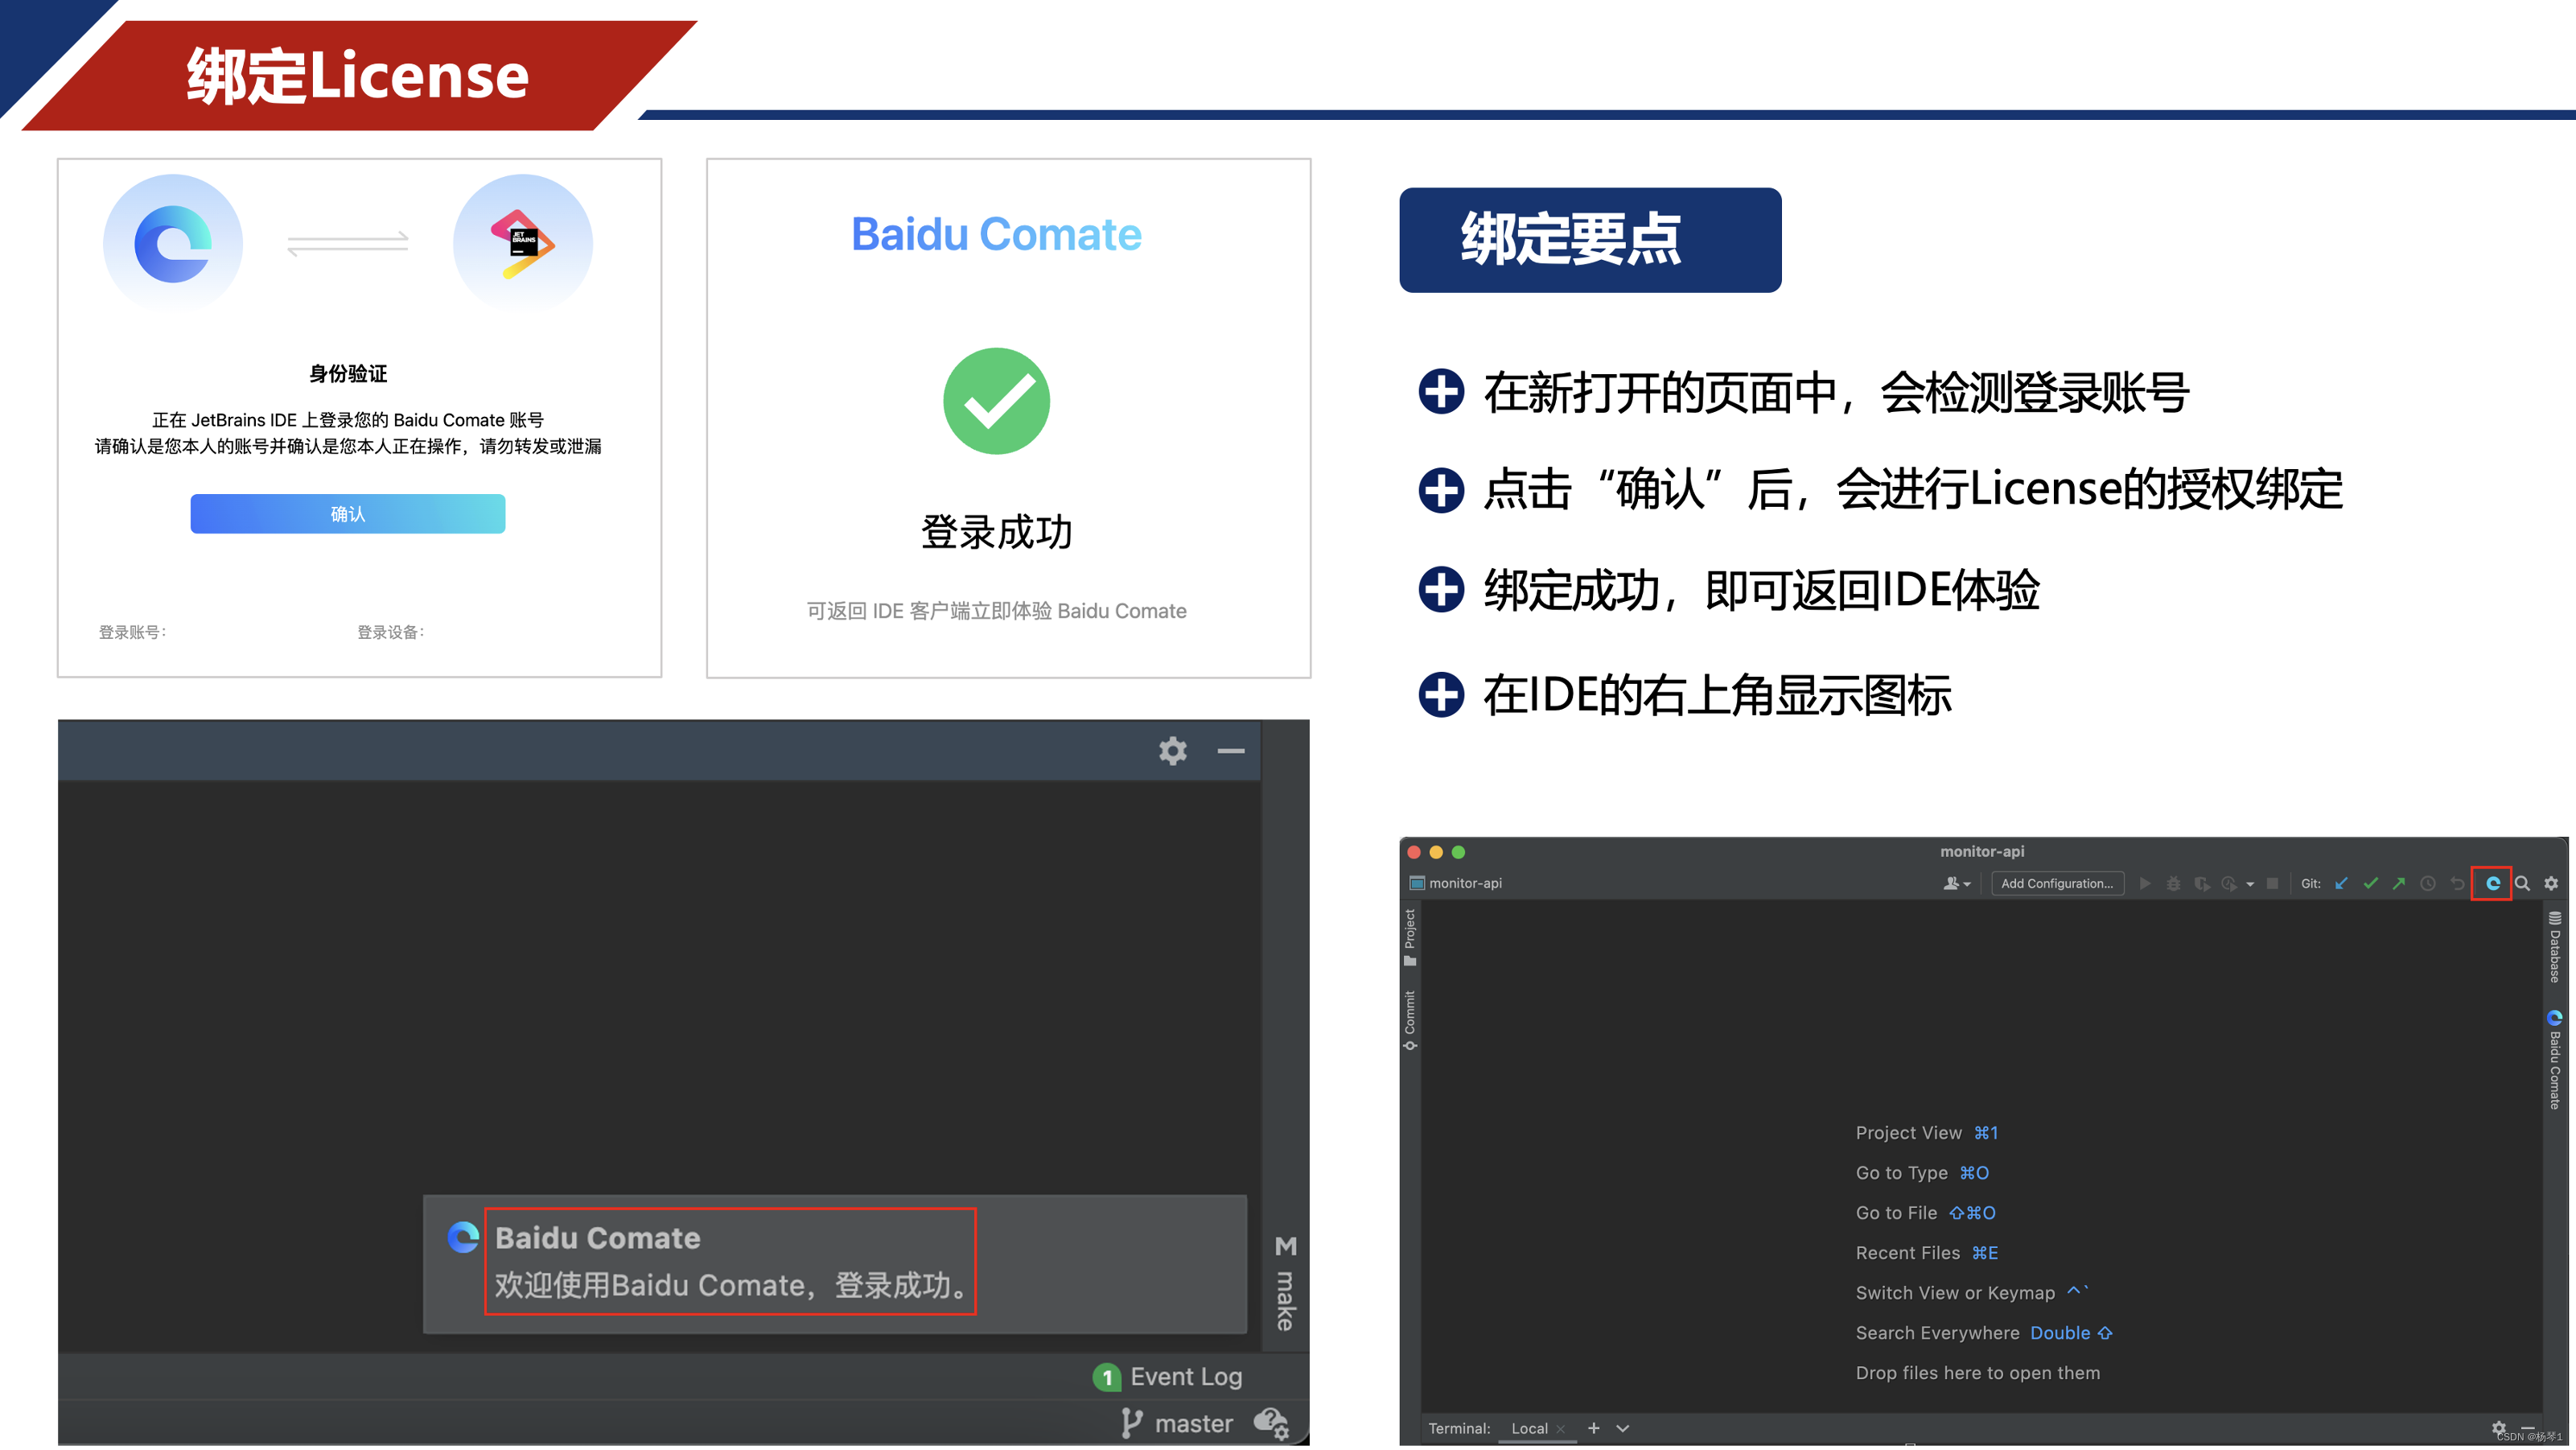Click the JetBrains logo in the verification card
The image size is (2576, 1450).
pyautogui.click(x=522, y=243)
